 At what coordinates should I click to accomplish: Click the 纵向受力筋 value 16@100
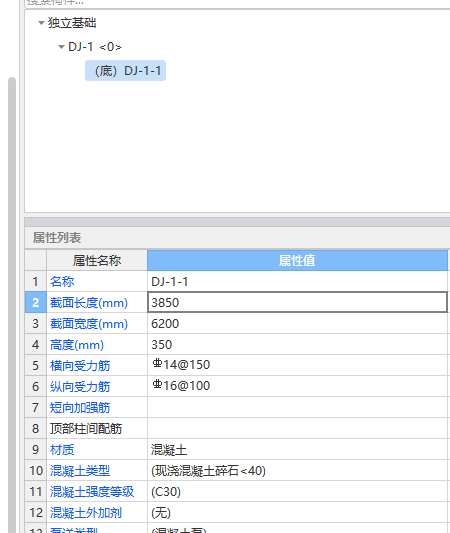[x=297, y=386]
